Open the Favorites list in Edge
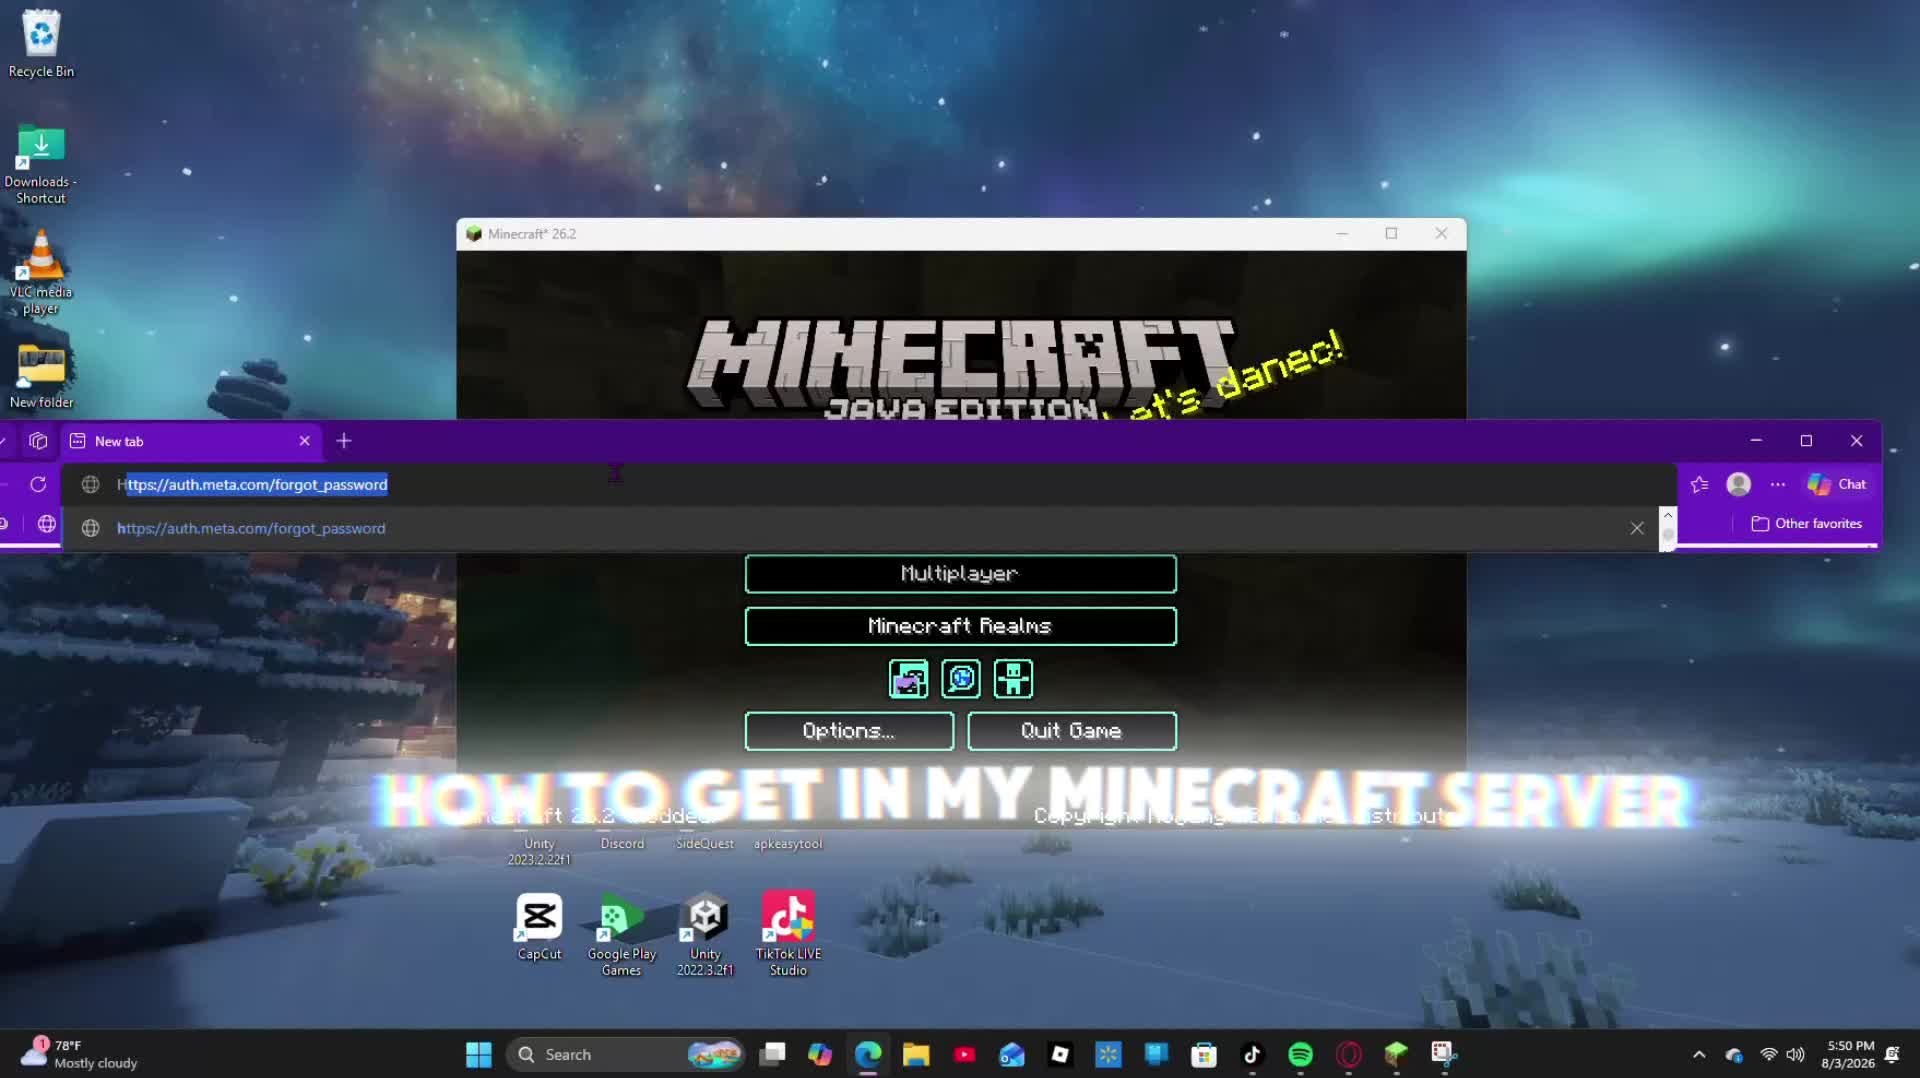Image resolution: width=1920 pixels, height=1078 pixels. [1699, 484]
